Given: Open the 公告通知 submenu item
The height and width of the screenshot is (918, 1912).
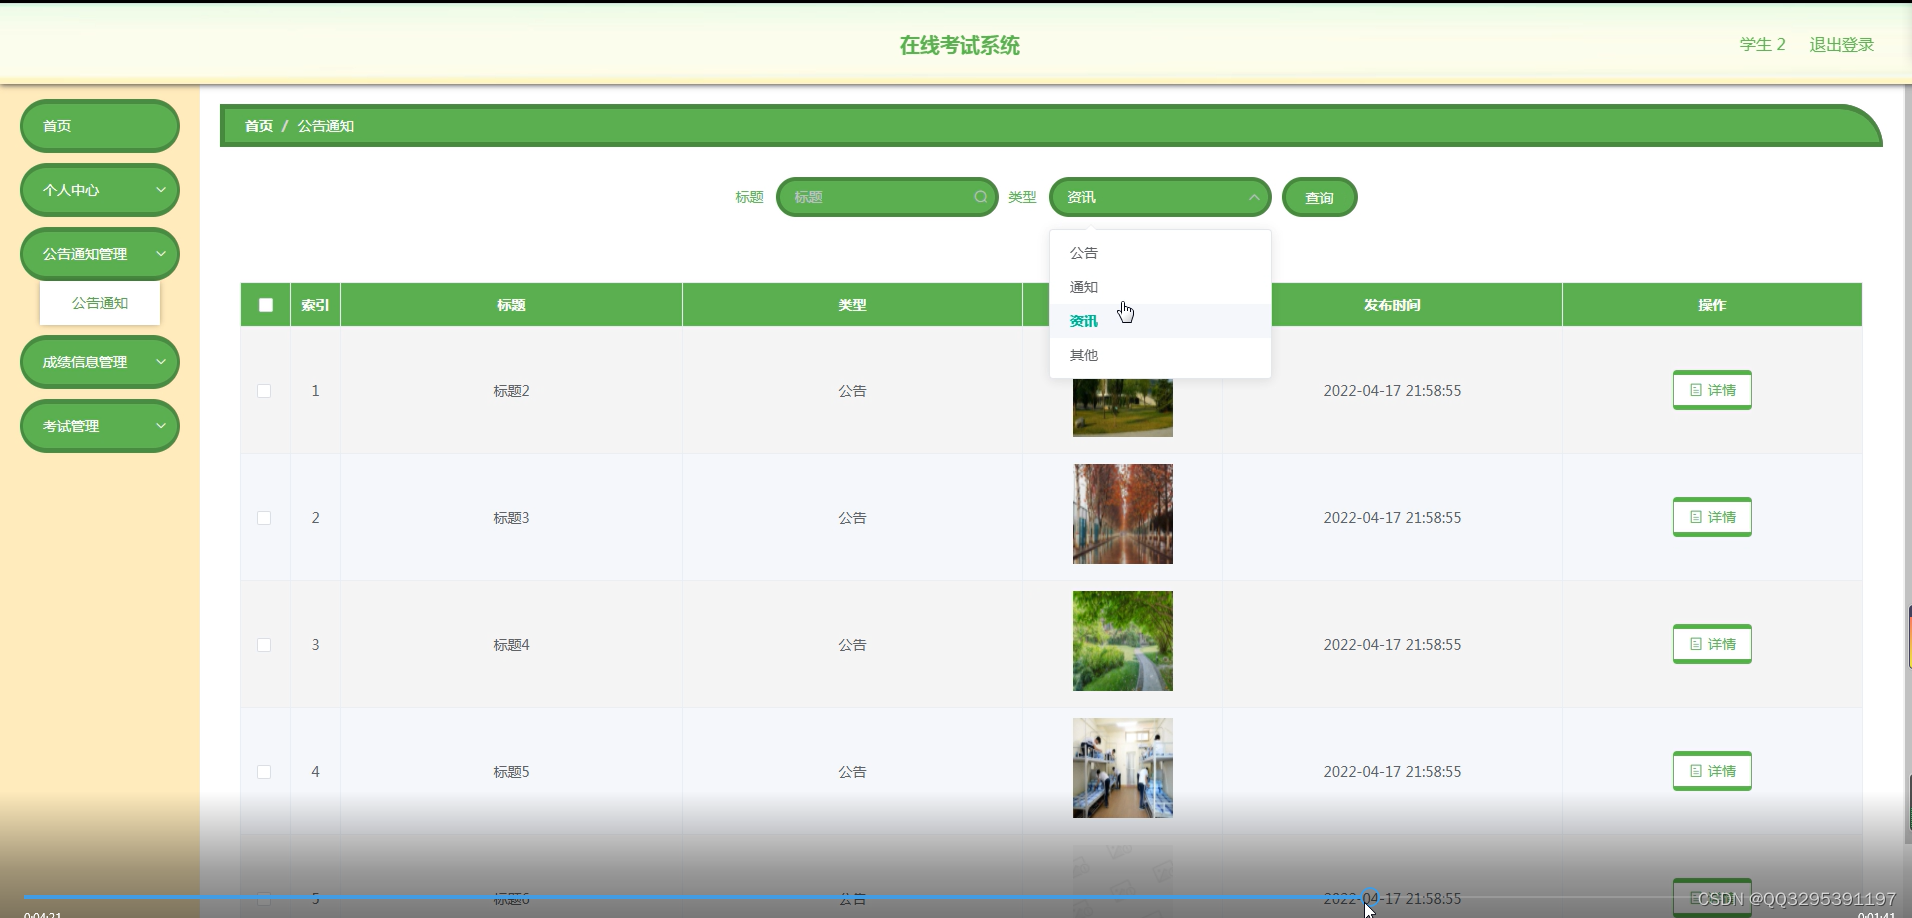Looking at the screenshot, I should tap(100, 303).
